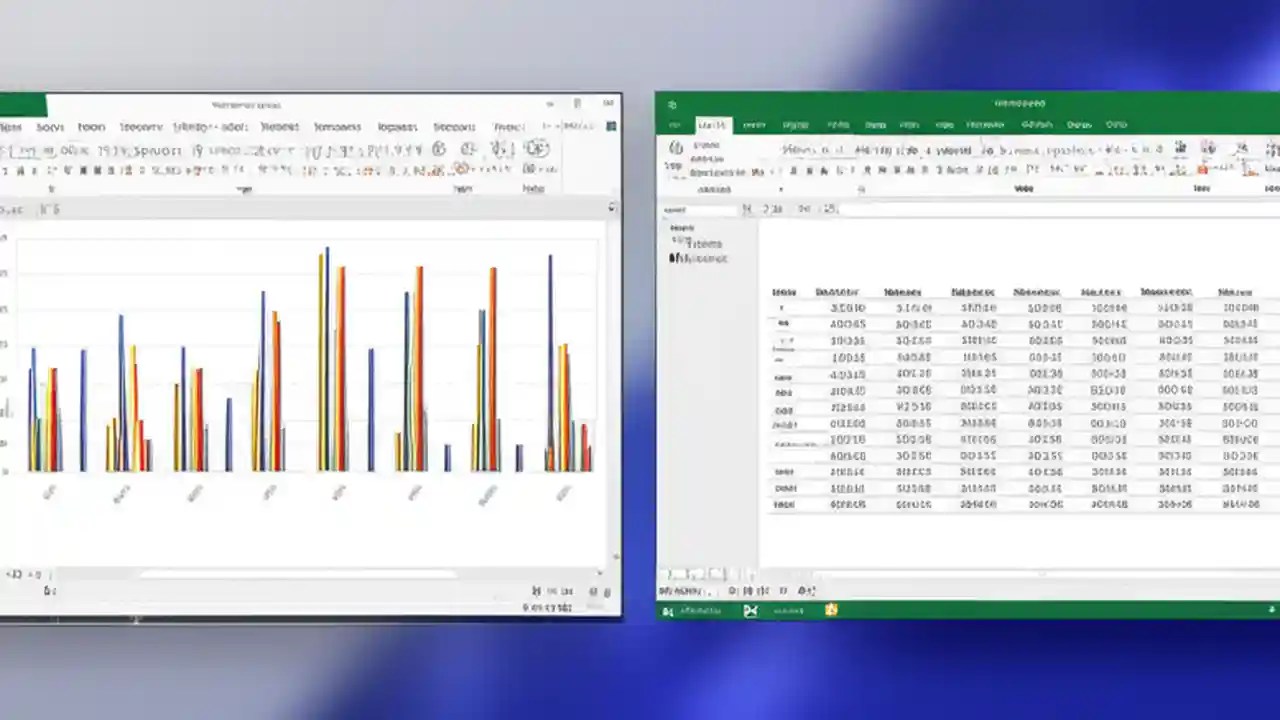Open the File menu of the right workbook
The height and width of the screenshot is (720, 1280).
coord(676,125)
